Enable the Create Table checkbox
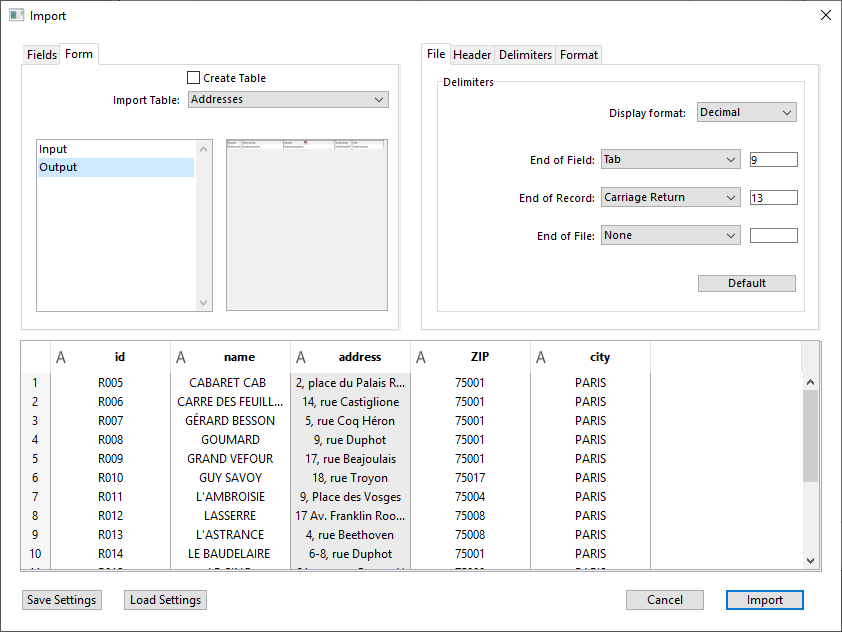Screen dimensions: 842x632 point(194,78)
